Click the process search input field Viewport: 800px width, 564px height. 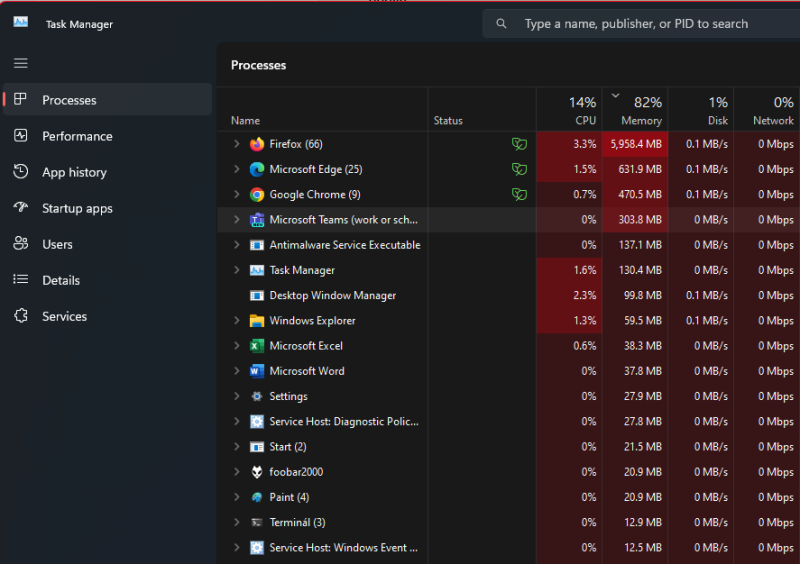641,23
